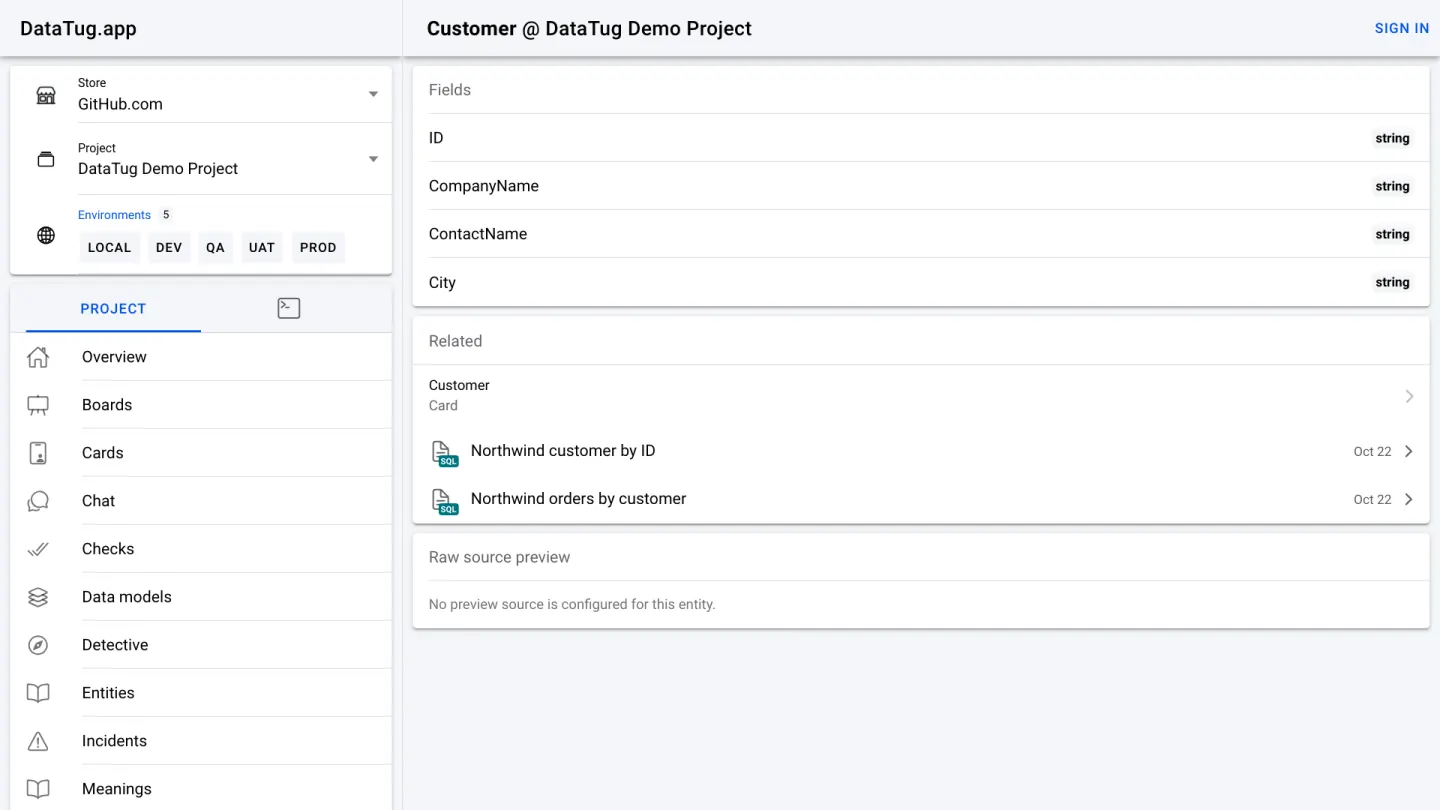
Task: Click the project folder icon
Action: tap(46, 160)
